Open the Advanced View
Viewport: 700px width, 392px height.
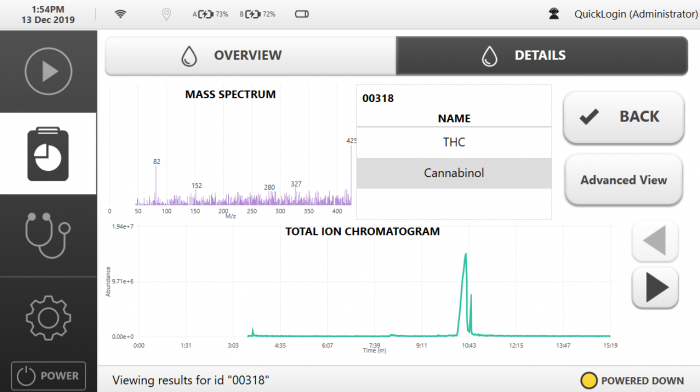click(x=624, y=180)
